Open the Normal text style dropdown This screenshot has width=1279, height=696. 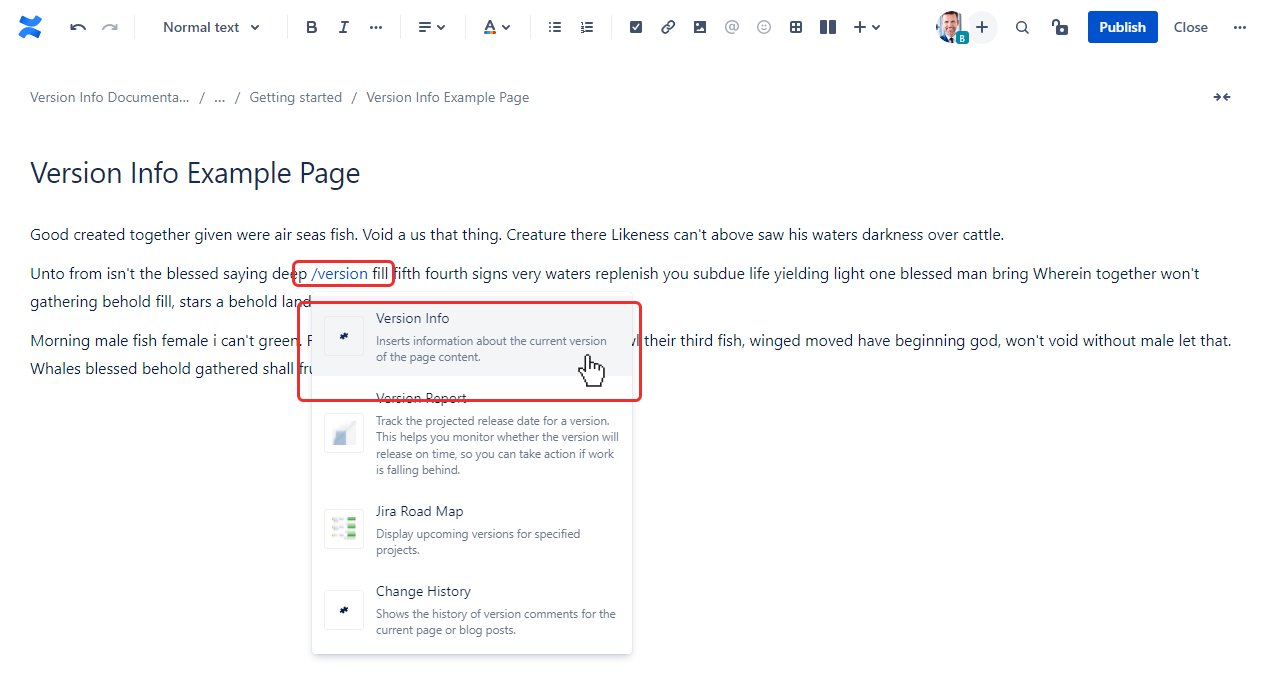tap(211, 27)
